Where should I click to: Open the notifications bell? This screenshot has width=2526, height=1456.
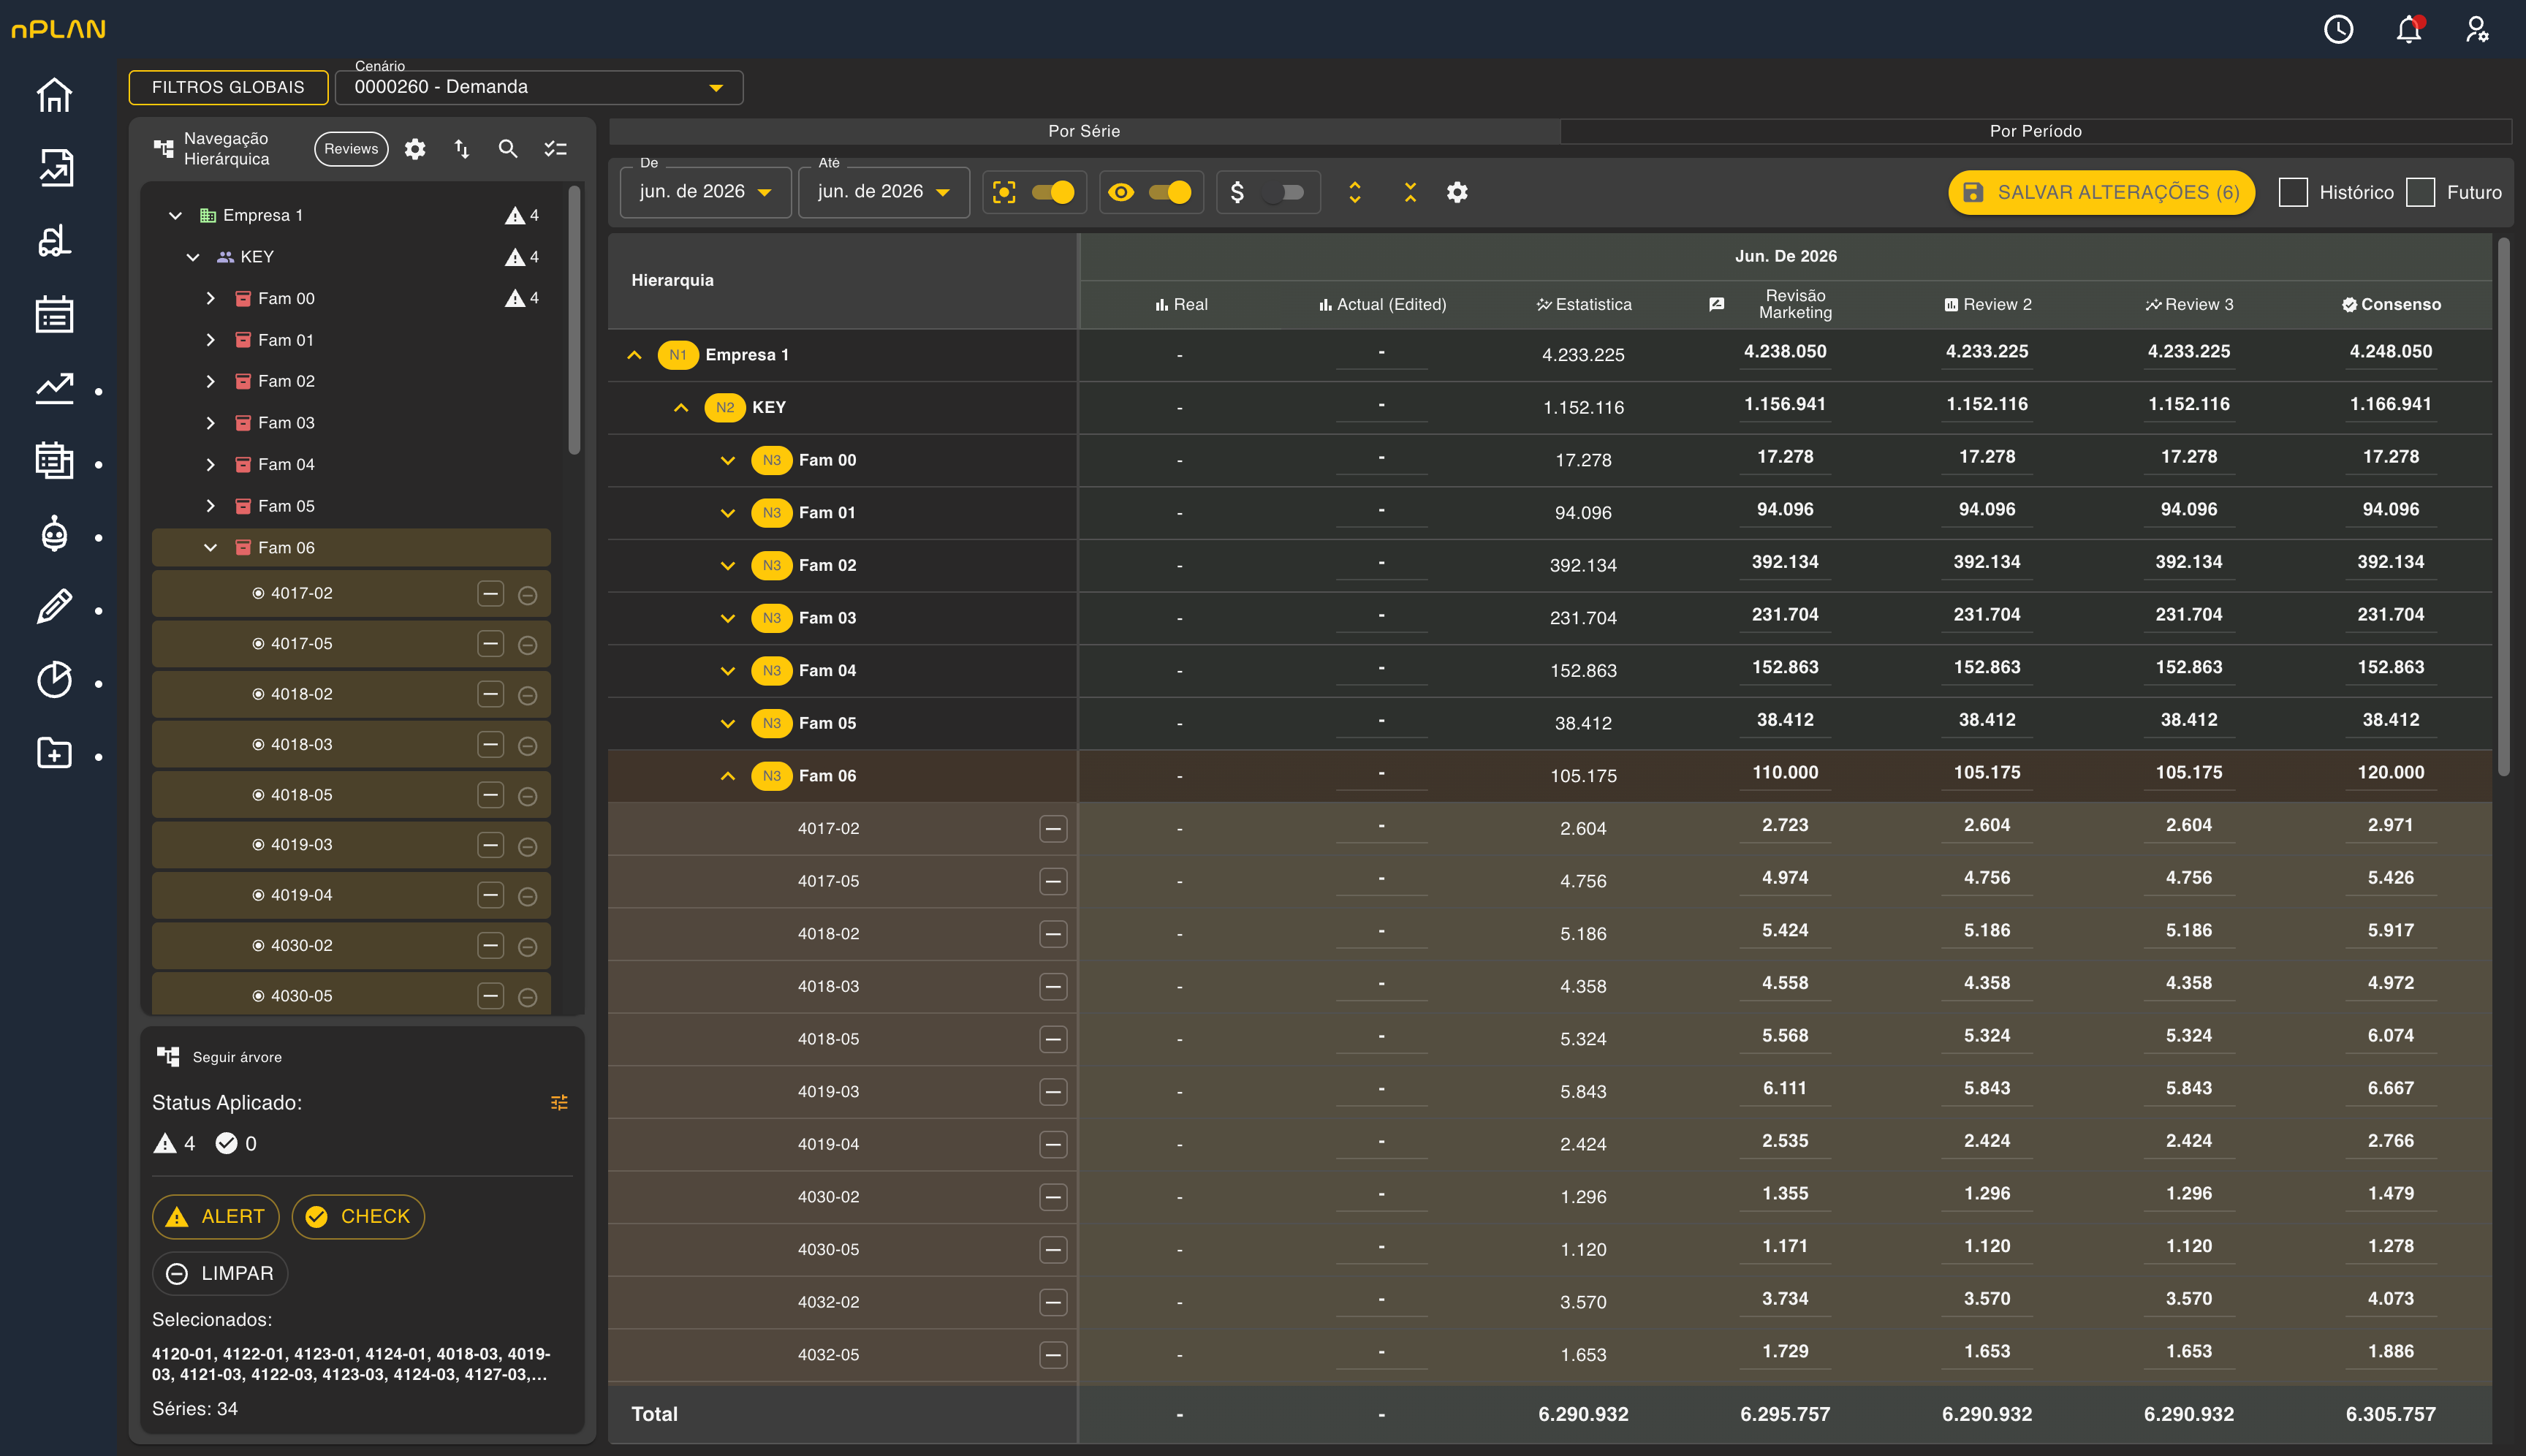coord(2408,29)
